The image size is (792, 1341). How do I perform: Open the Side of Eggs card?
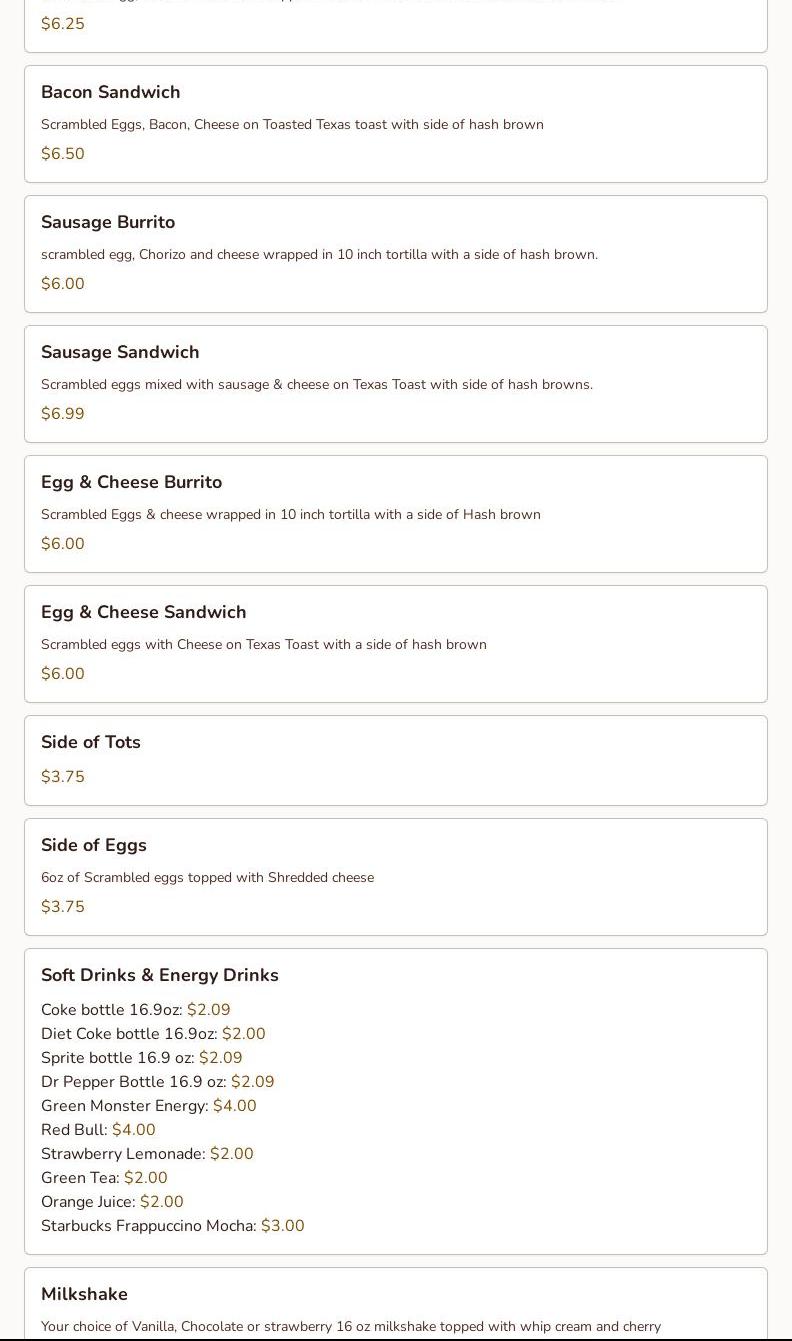coord(396,877)
